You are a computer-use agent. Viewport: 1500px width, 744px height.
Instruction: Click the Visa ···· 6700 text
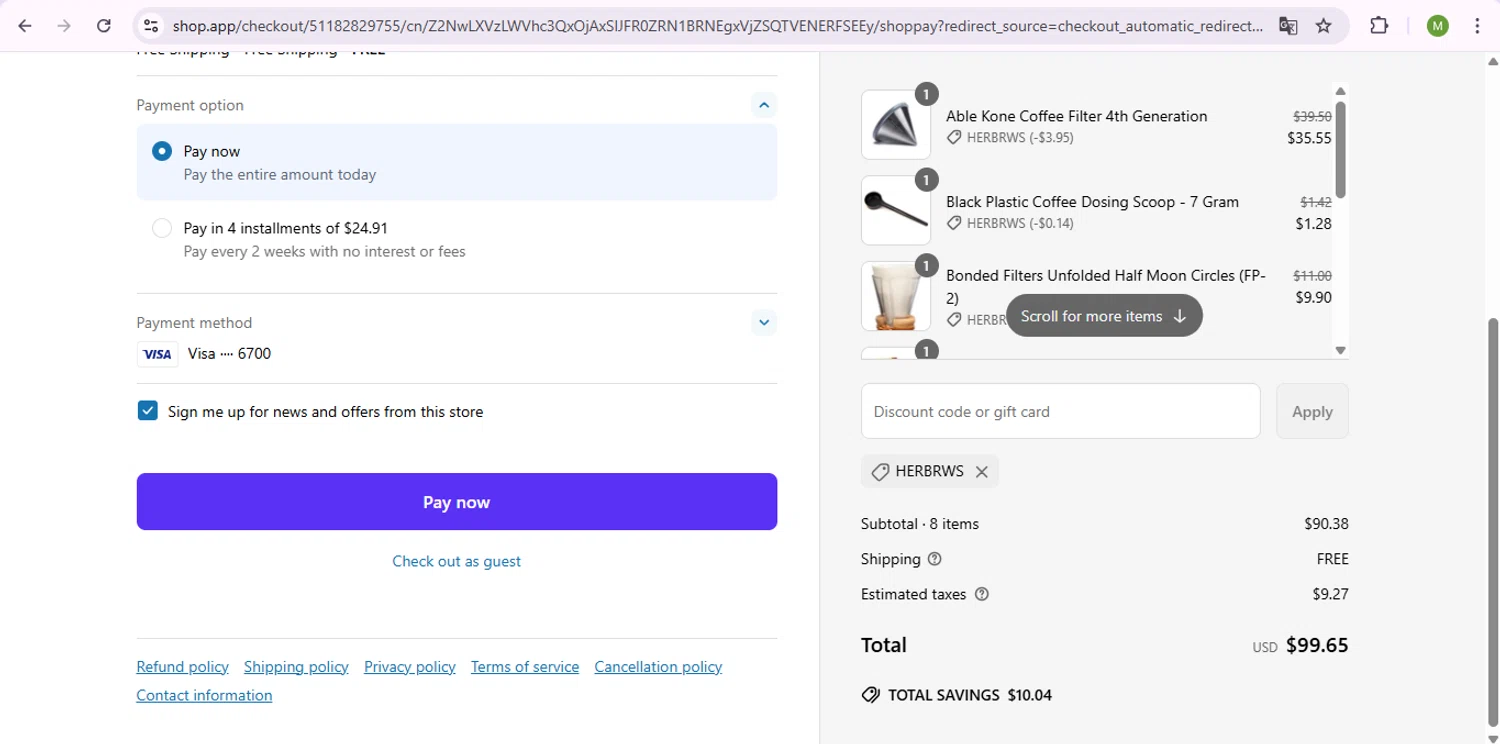coord(229,353)
